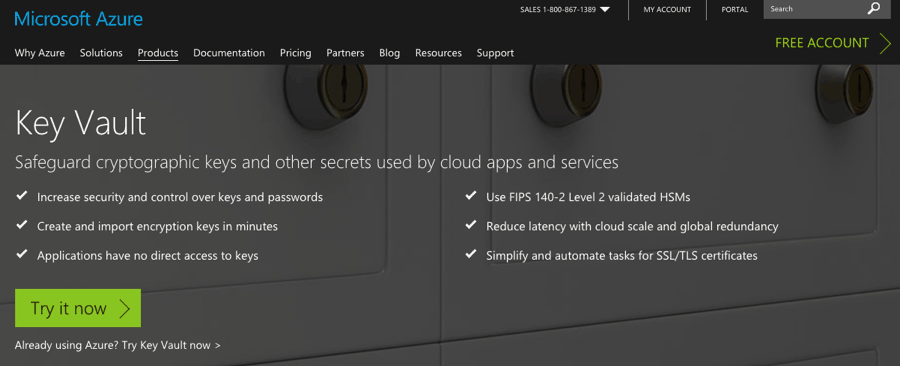
Task: Click MY ACCOUNT link
Action: tap(667, 10)
